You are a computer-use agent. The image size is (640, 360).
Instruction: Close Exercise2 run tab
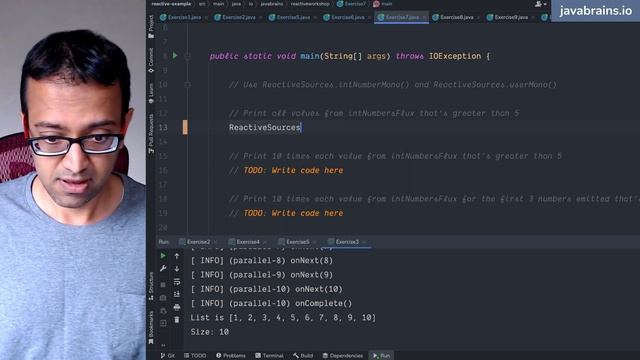[x=215, y=242]
